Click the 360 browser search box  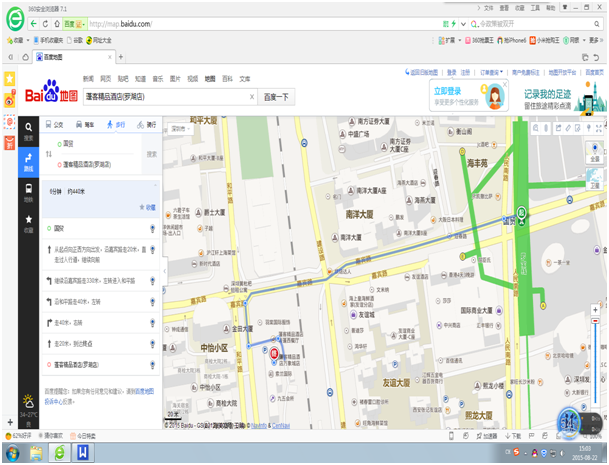[x=536, y=24]
